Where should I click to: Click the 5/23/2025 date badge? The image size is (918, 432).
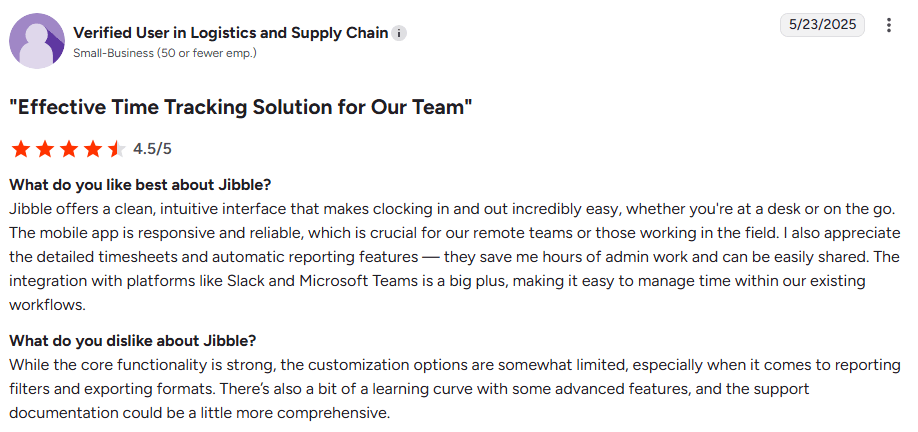[822, 25]
